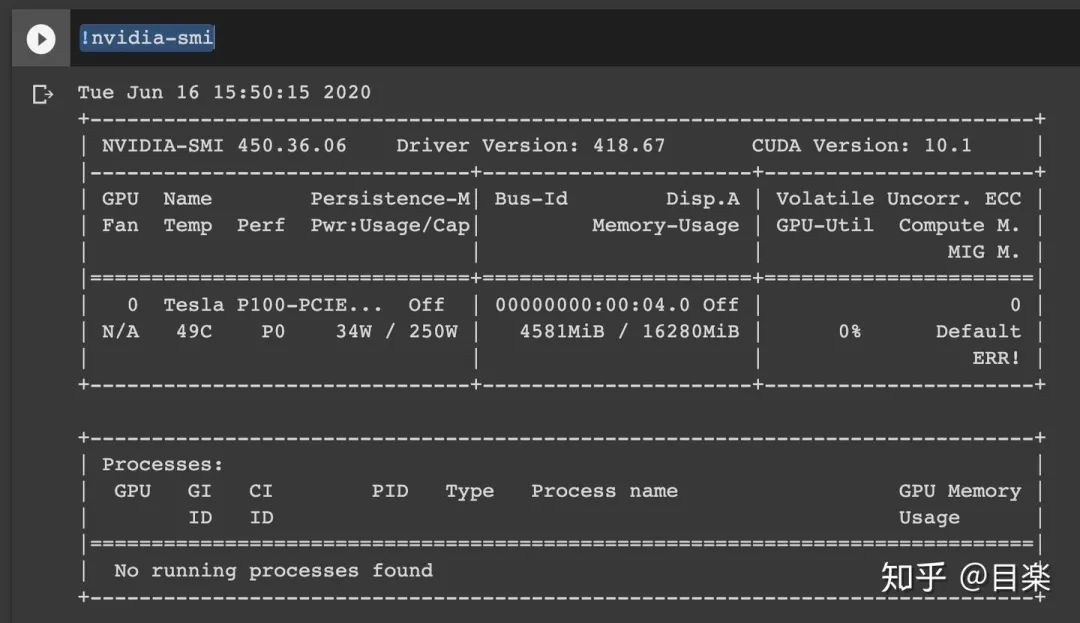
Task: Click the Tesla P100-PCIE GPU name
Action: (272, 304)
